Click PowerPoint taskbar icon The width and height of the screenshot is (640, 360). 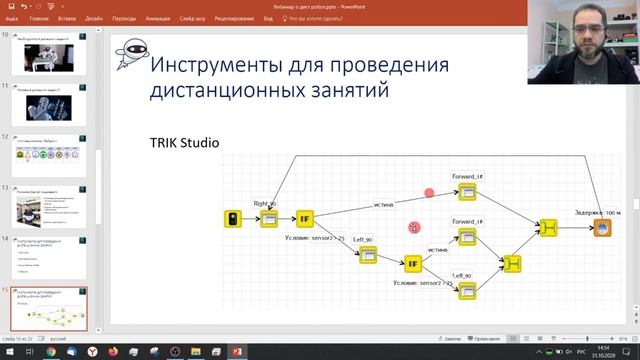pos(237,351)
